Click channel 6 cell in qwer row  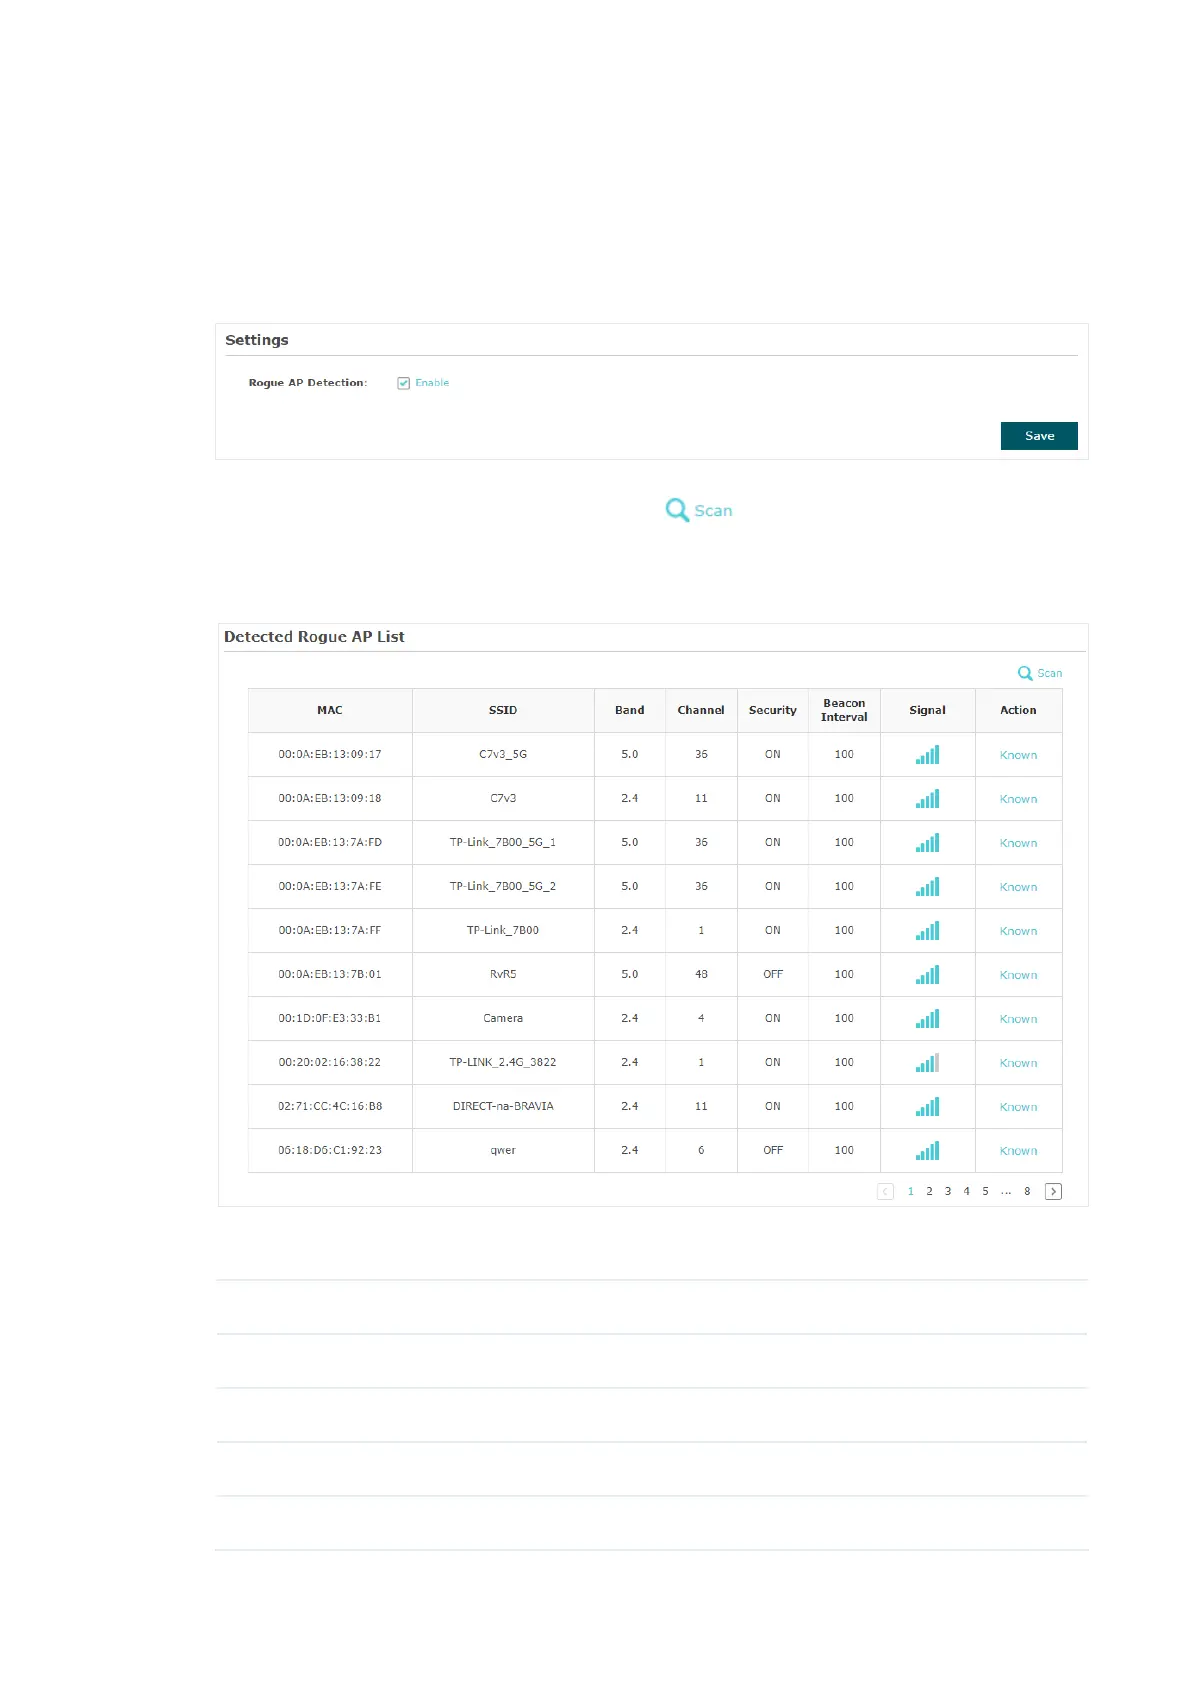pyautogui.click(x=701, y=1151)
